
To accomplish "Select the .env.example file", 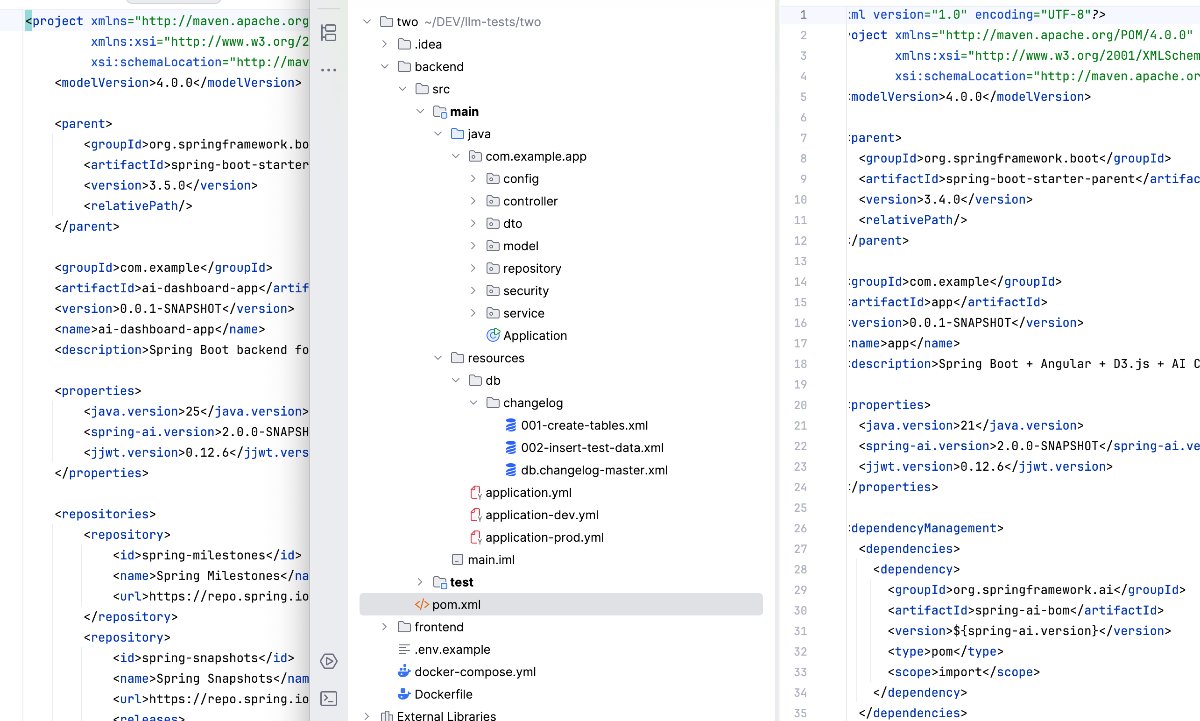I will tap(452, 650).
